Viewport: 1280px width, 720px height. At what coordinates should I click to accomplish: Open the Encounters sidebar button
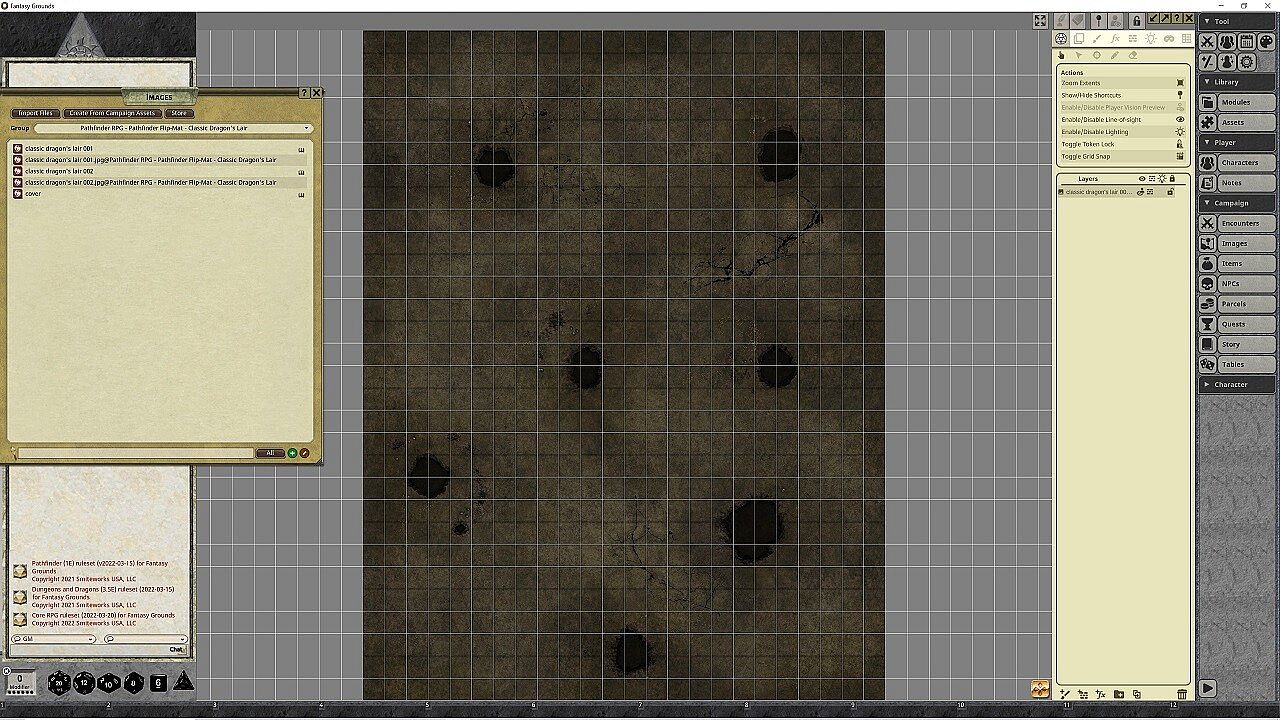coord(1246,223)
